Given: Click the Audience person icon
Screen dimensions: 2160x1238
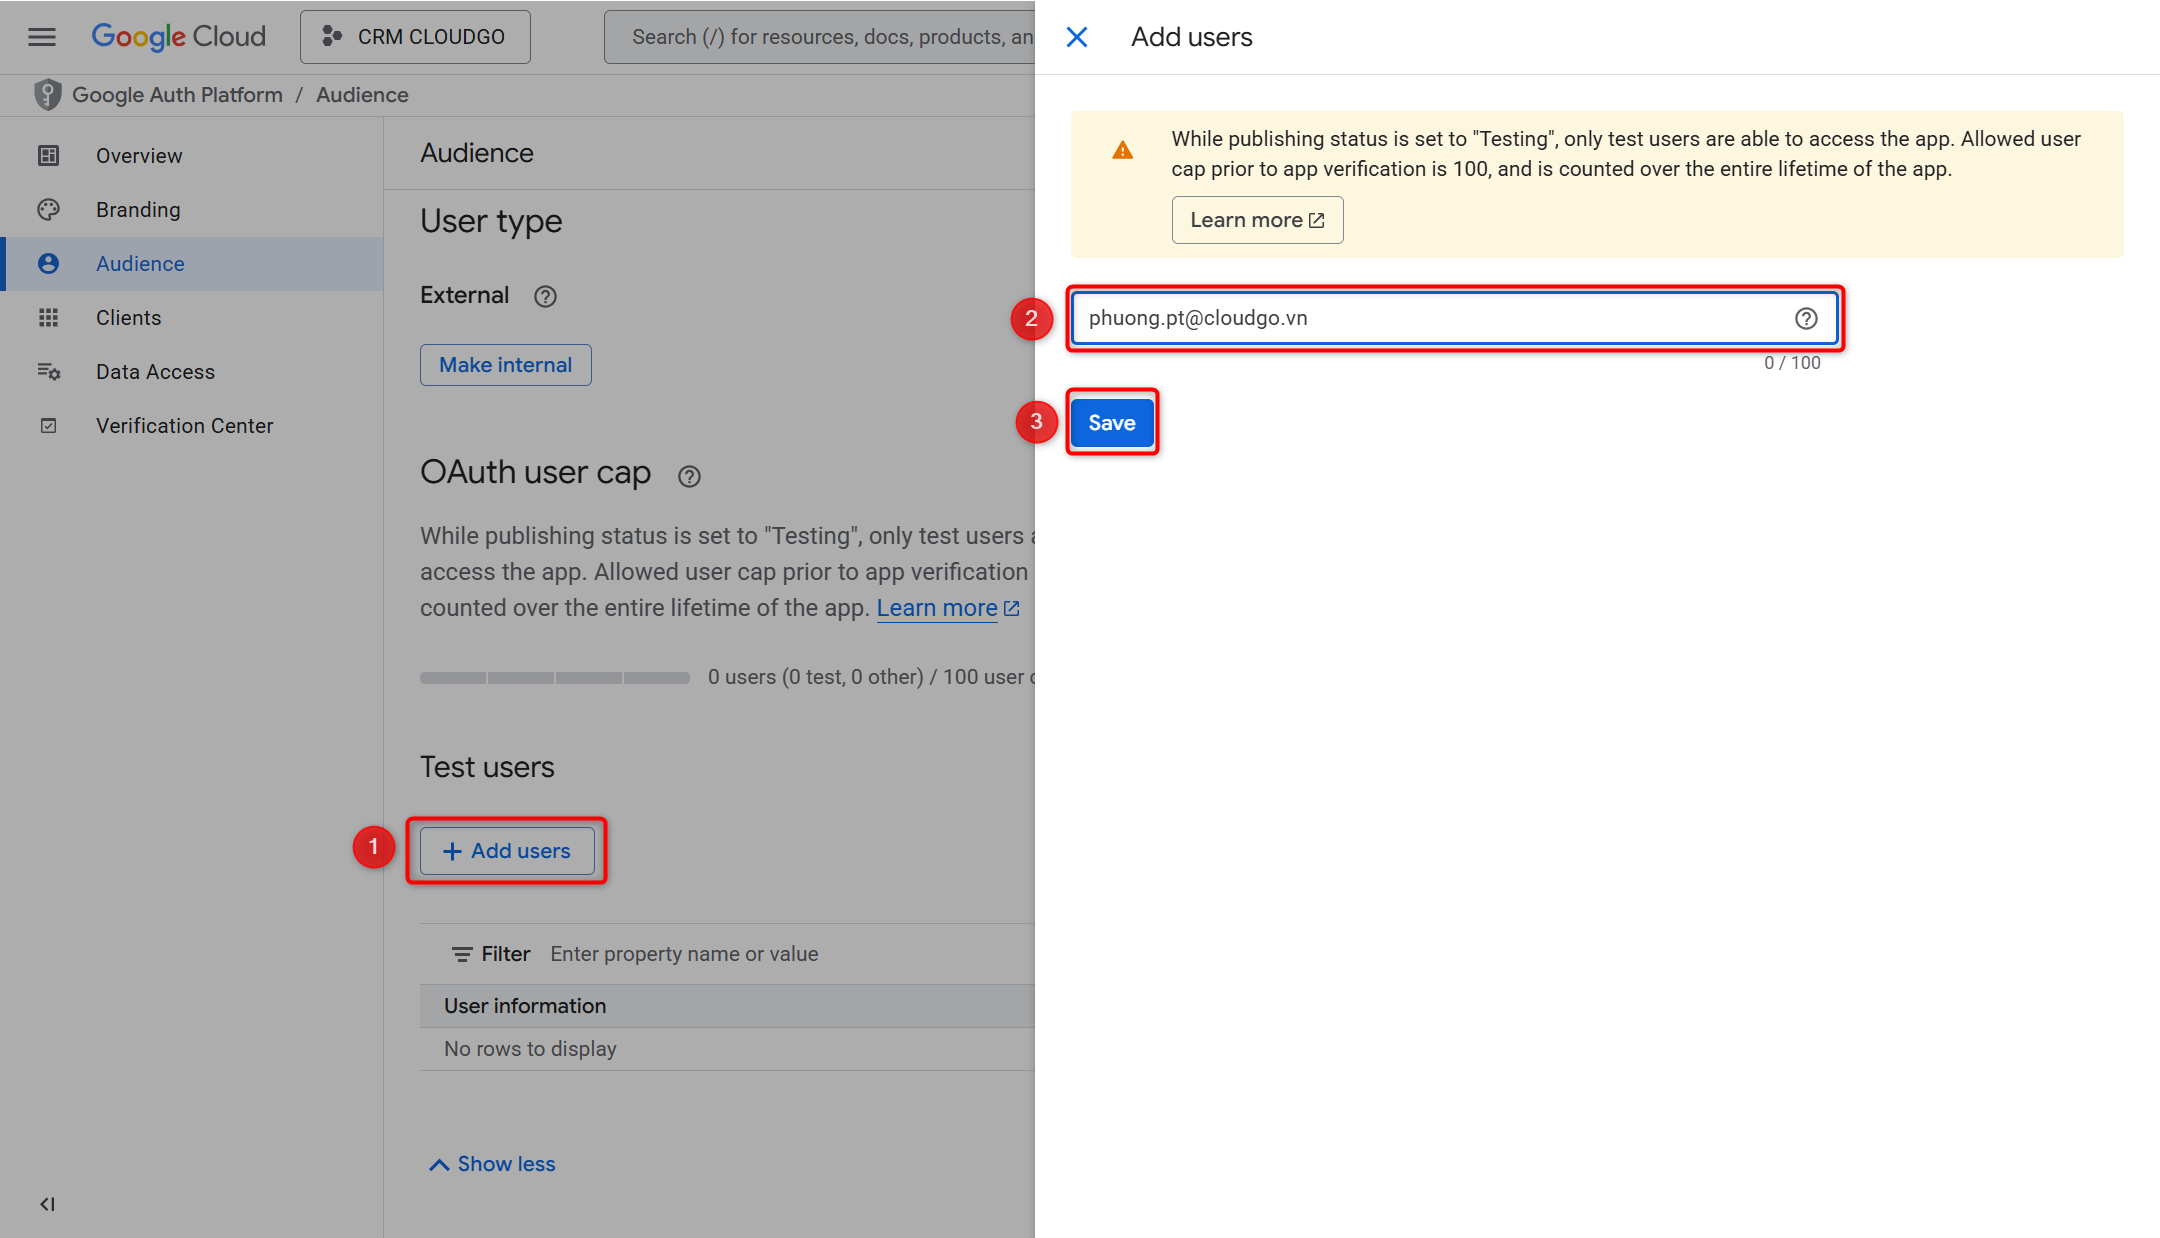Looking at the screenshot, I should pos(49,263).
